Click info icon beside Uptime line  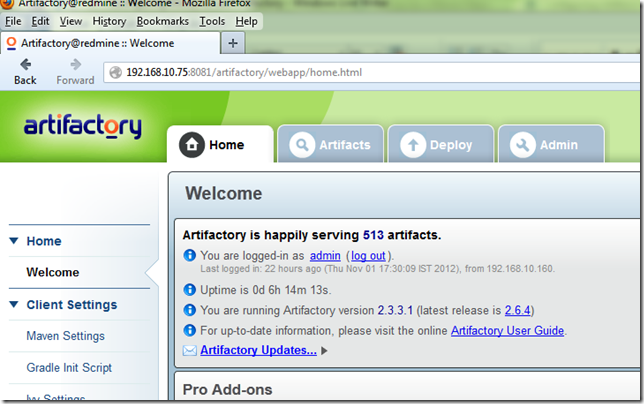pos(189,289)
